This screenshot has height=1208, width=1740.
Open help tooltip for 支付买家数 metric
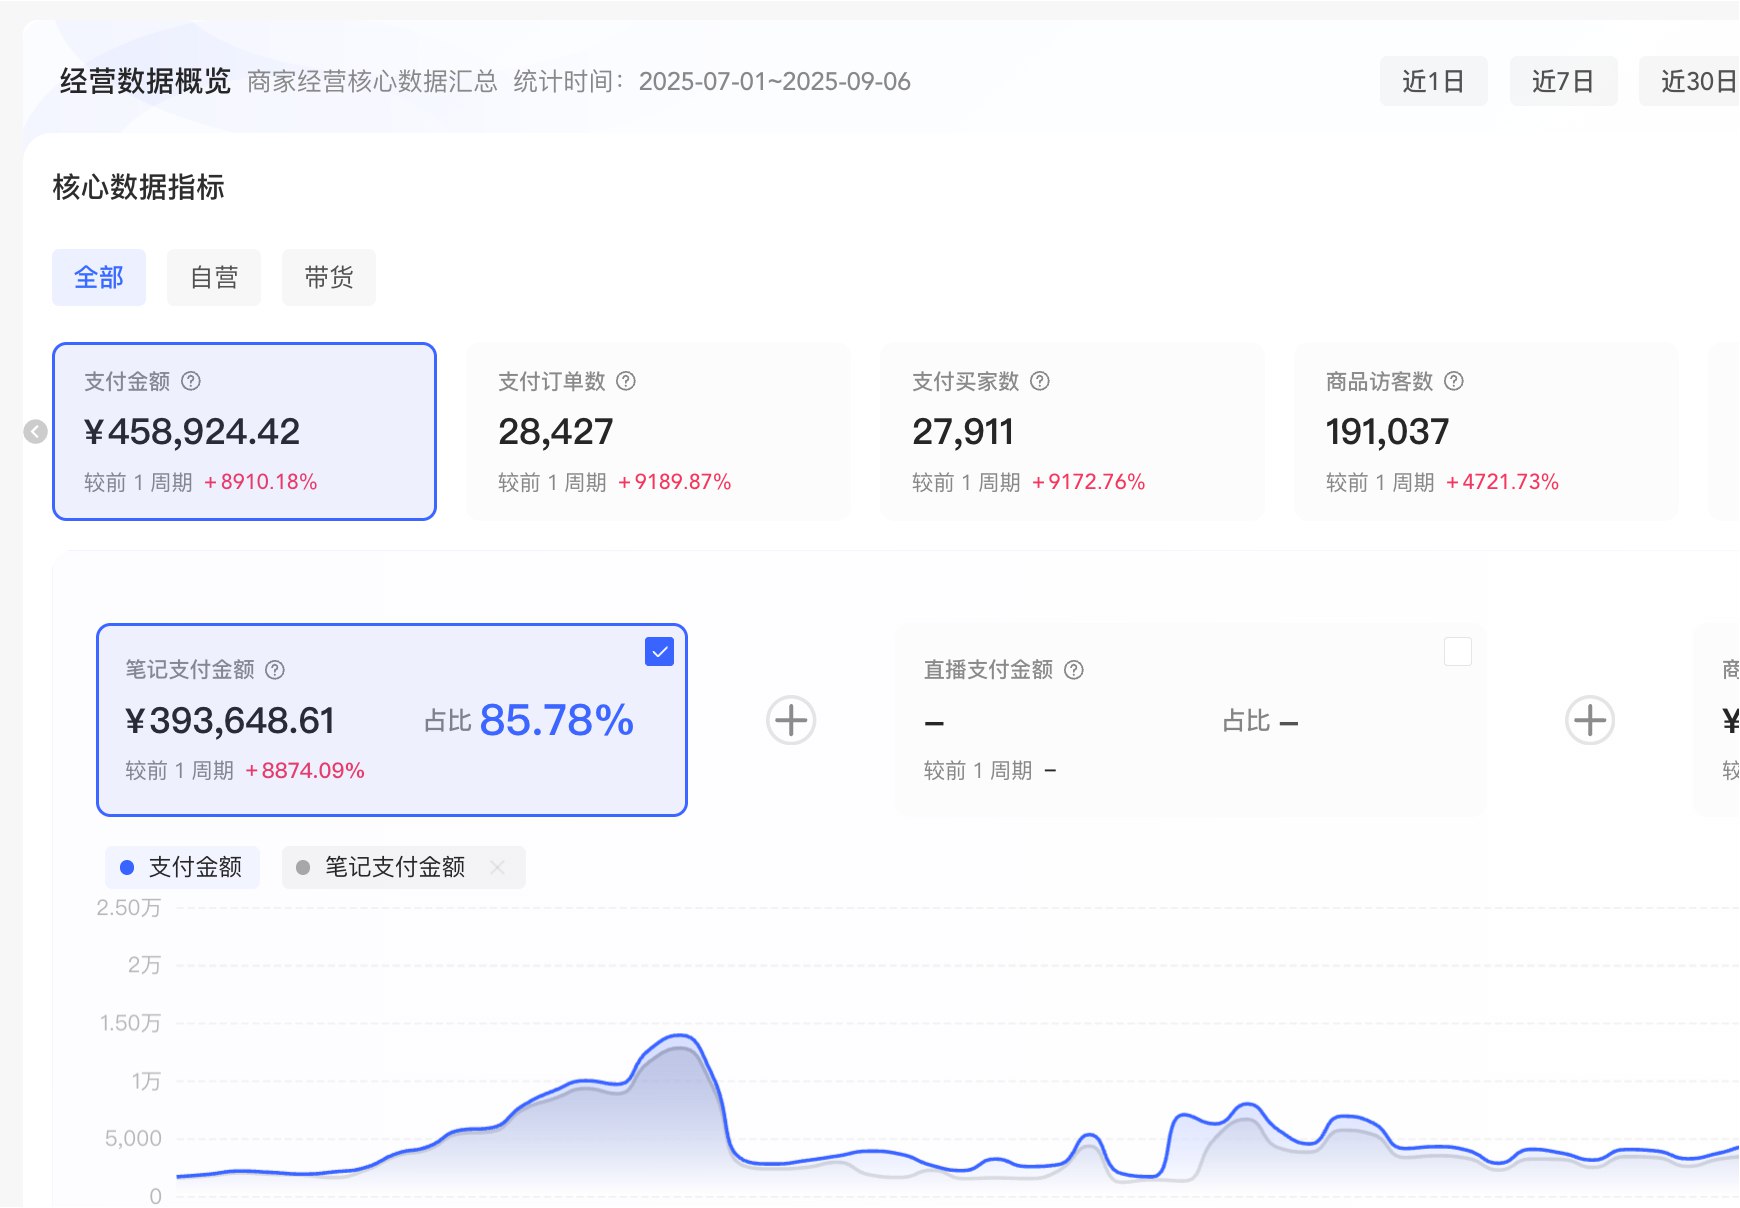click(1041, 381)
